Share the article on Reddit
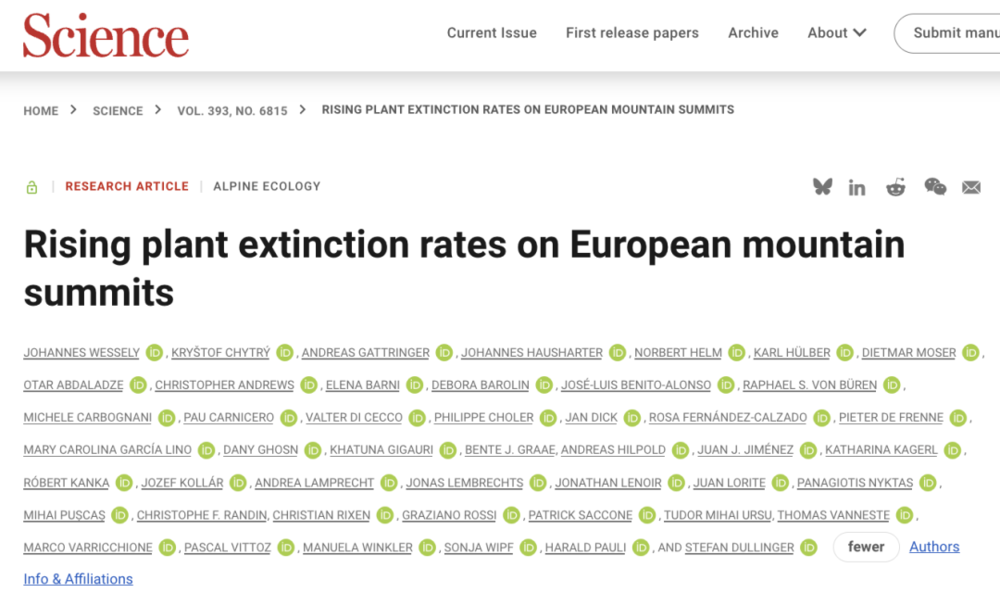The height and width of the screenshot is (605, 1000). [895, 187]
